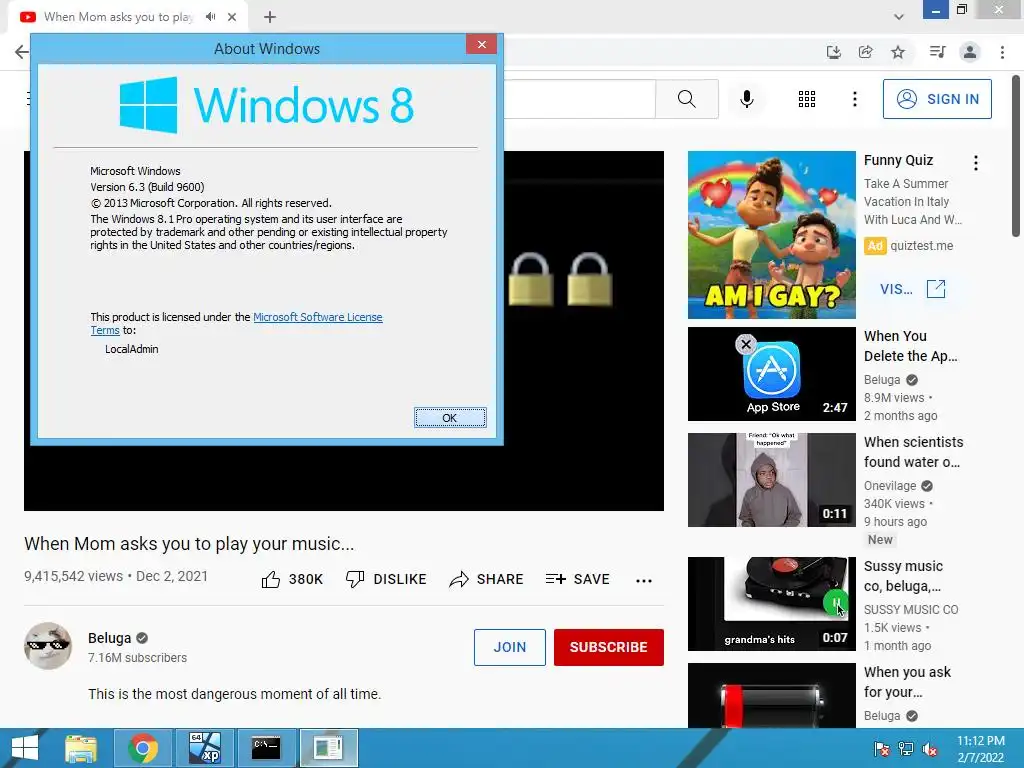The image size is (1024, 768).
Task: Open the Chrome profile avatar
Action: [x=970, y=52]
